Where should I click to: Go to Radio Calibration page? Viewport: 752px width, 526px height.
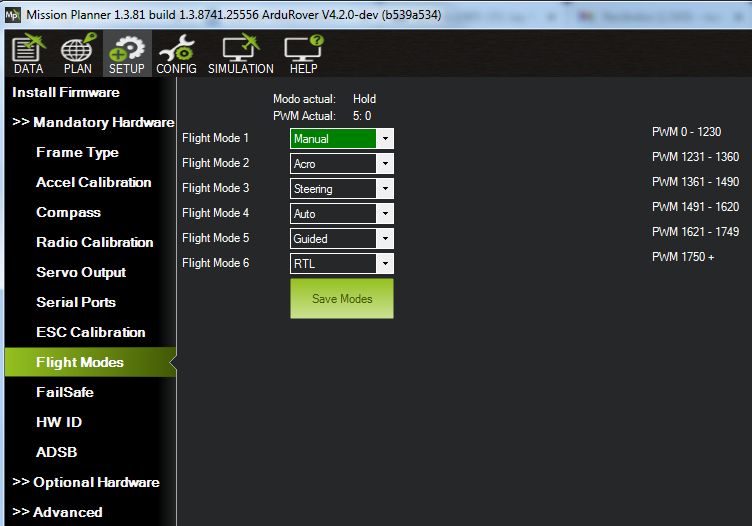[x=94, y=242]
